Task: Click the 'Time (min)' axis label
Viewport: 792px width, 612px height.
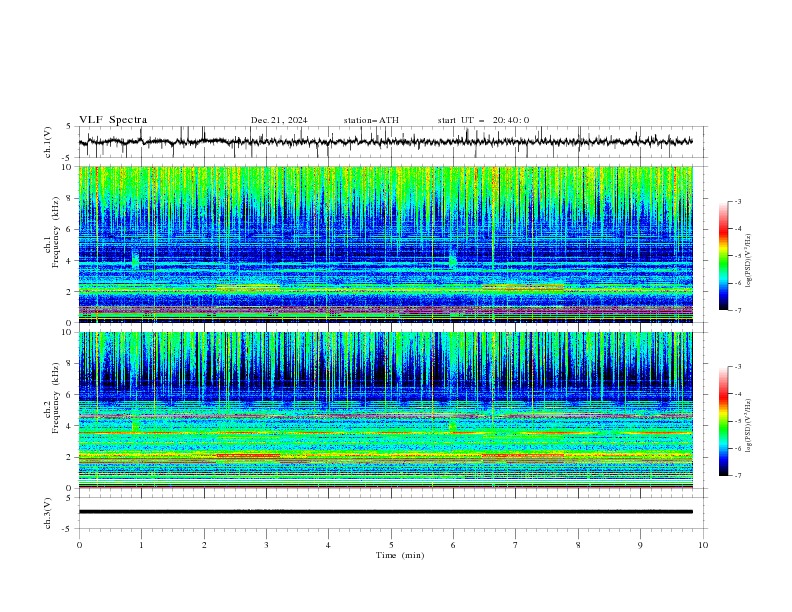Action: tap(400, 555)
